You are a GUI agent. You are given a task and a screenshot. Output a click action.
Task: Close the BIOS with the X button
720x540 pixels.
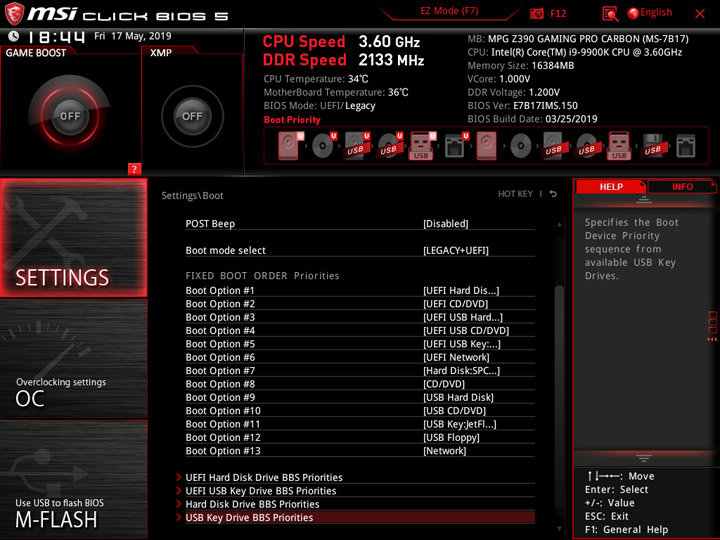(700, 14)
